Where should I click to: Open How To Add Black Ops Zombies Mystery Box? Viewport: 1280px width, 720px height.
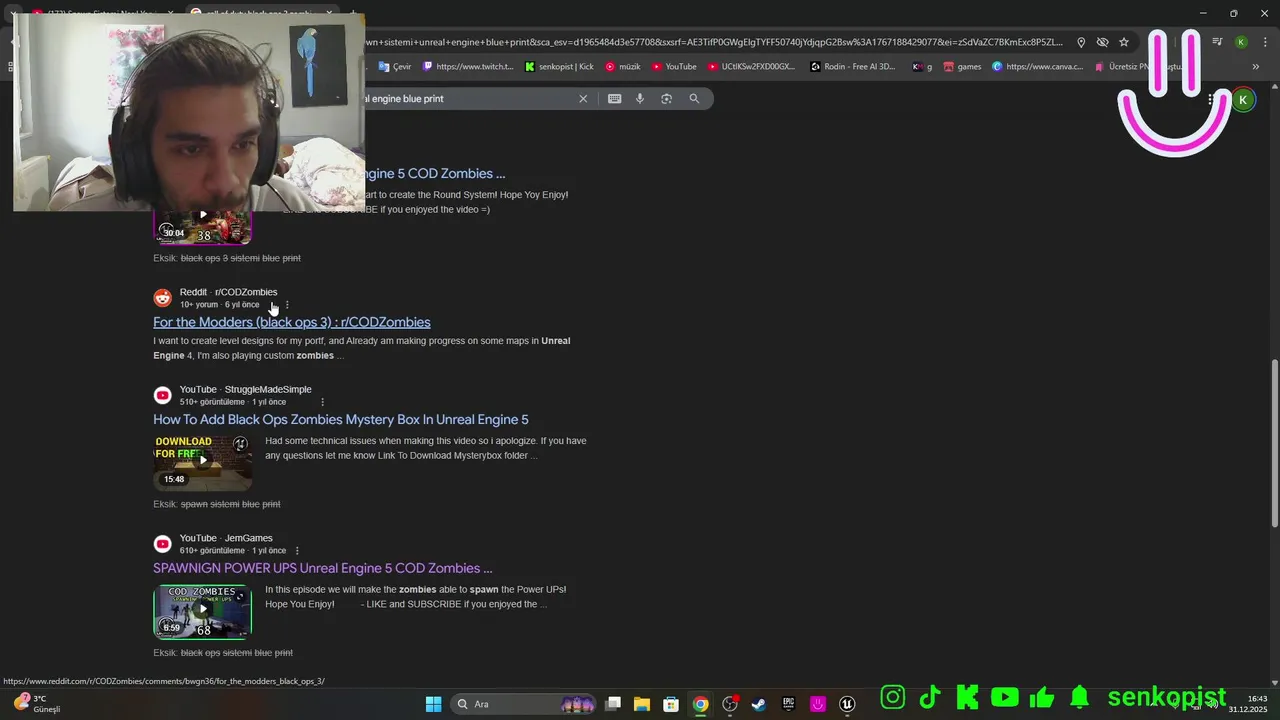click(x=341, y=419)
